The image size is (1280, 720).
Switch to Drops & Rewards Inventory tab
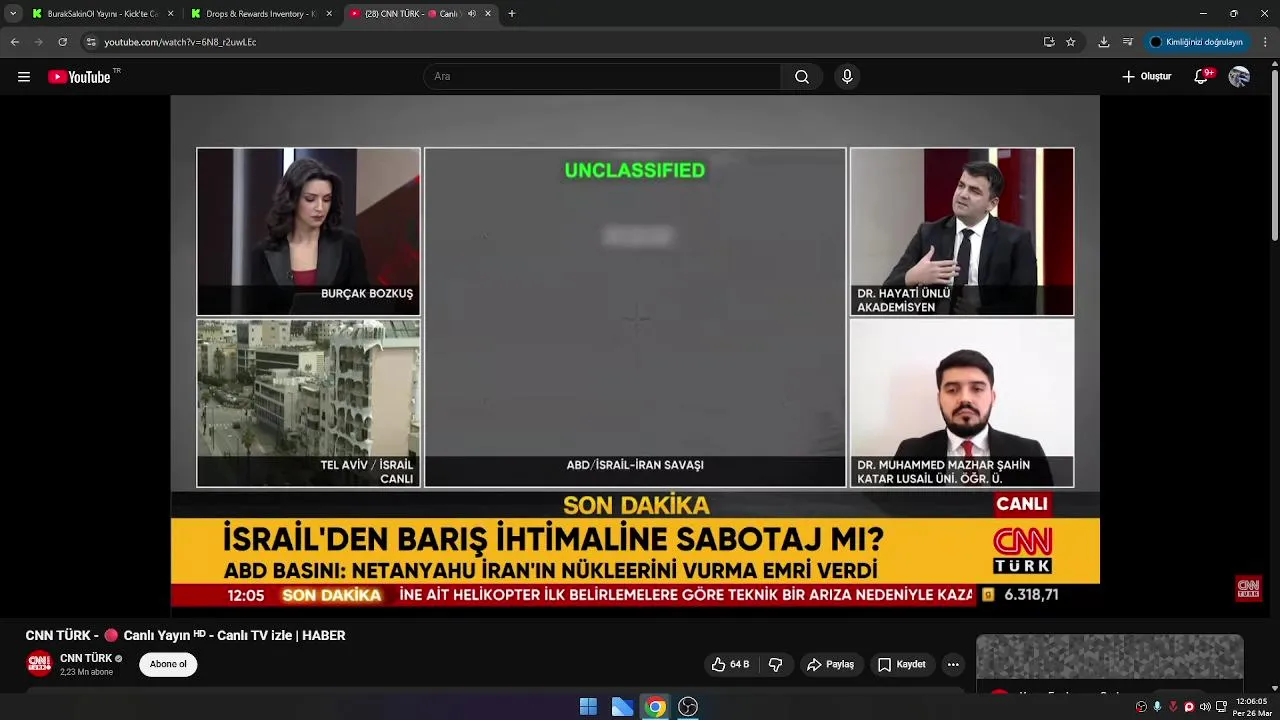coord(262,14)
